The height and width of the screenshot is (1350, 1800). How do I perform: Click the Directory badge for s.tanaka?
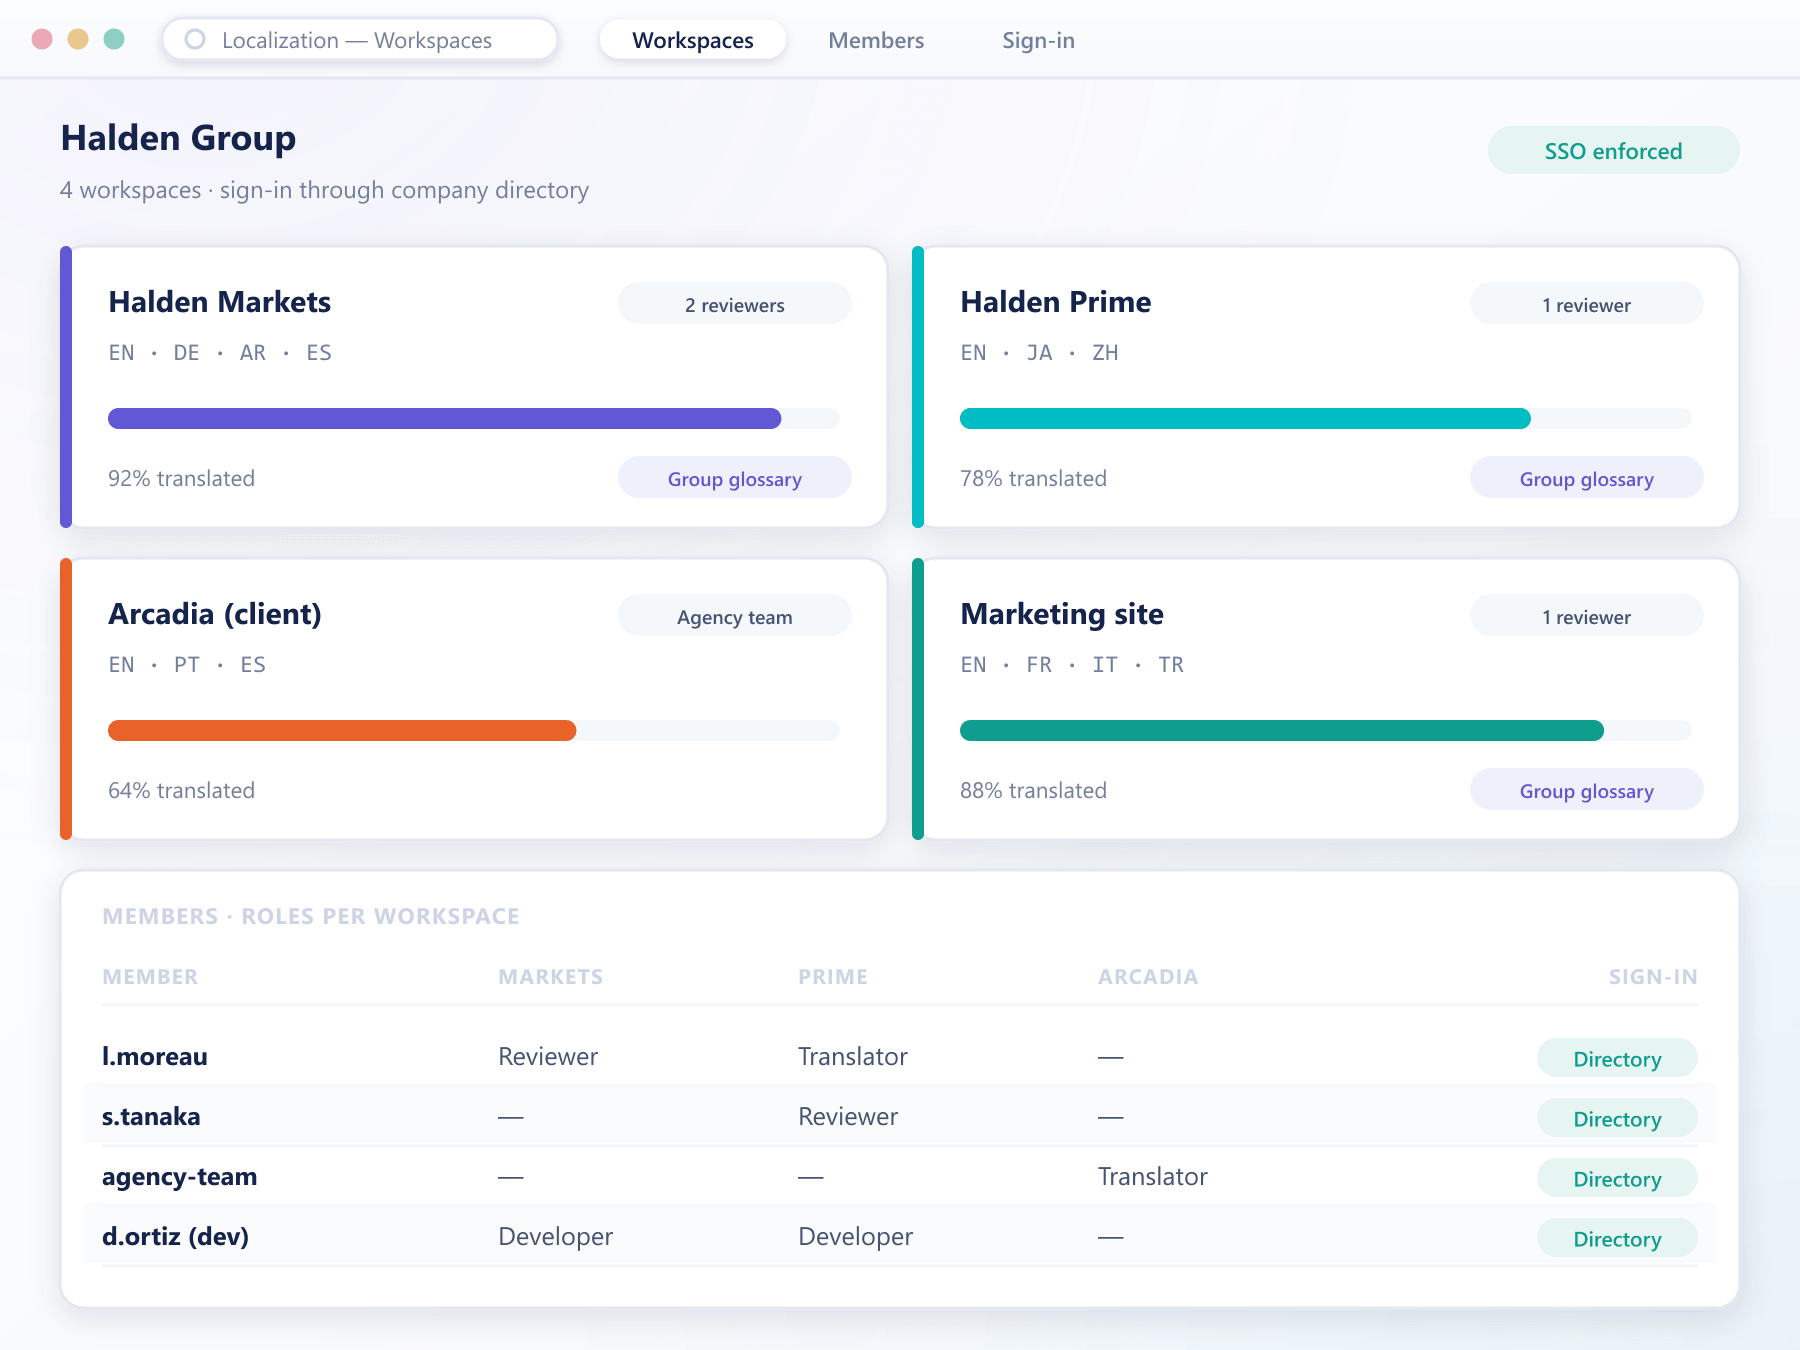pos(1617,1118)
